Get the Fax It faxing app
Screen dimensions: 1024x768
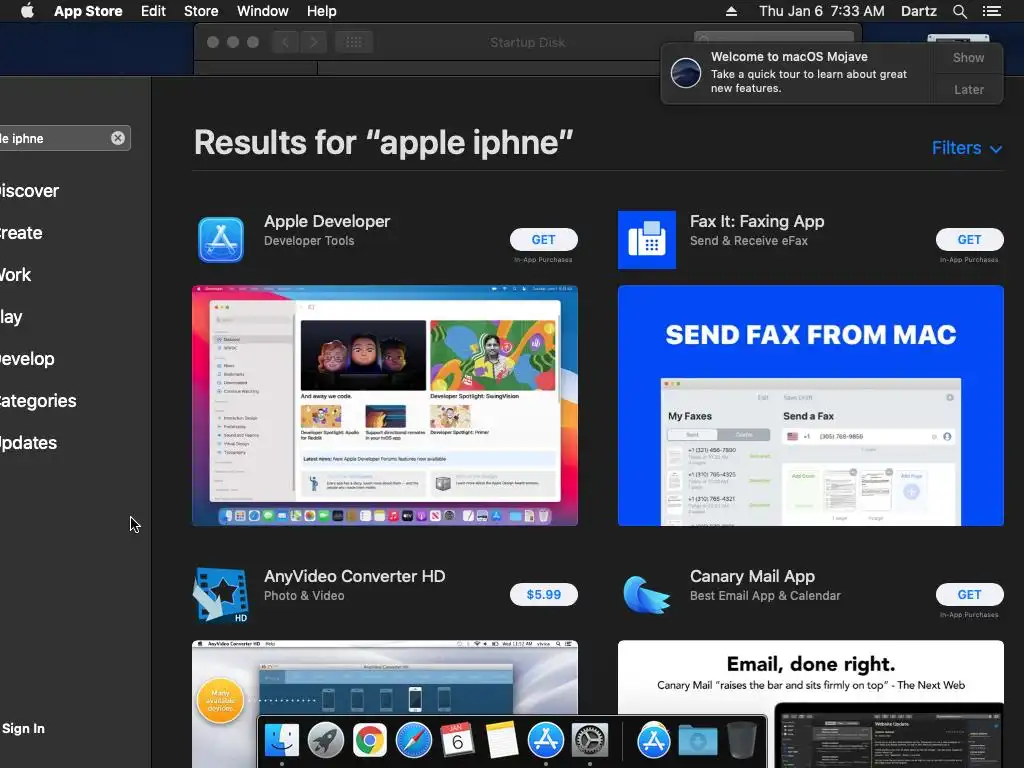(x=969, y=240)
